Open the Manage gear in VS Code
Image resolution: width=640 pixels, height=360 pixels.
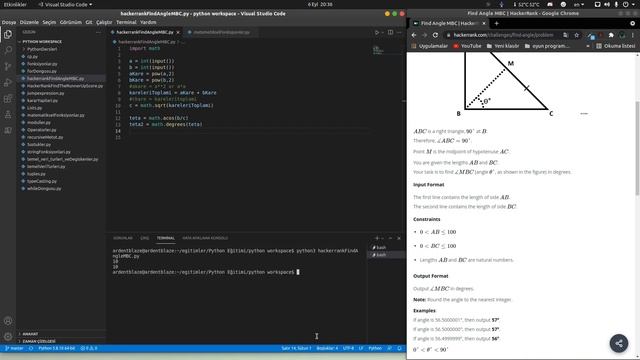[8, 337]
